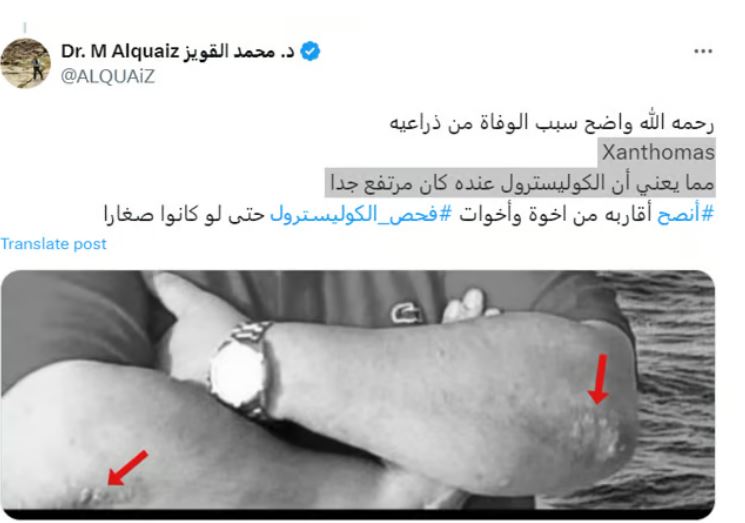Open the @ALQUAiZ handle
Viewport: 745px width, 523px height.
pos(108,76)
